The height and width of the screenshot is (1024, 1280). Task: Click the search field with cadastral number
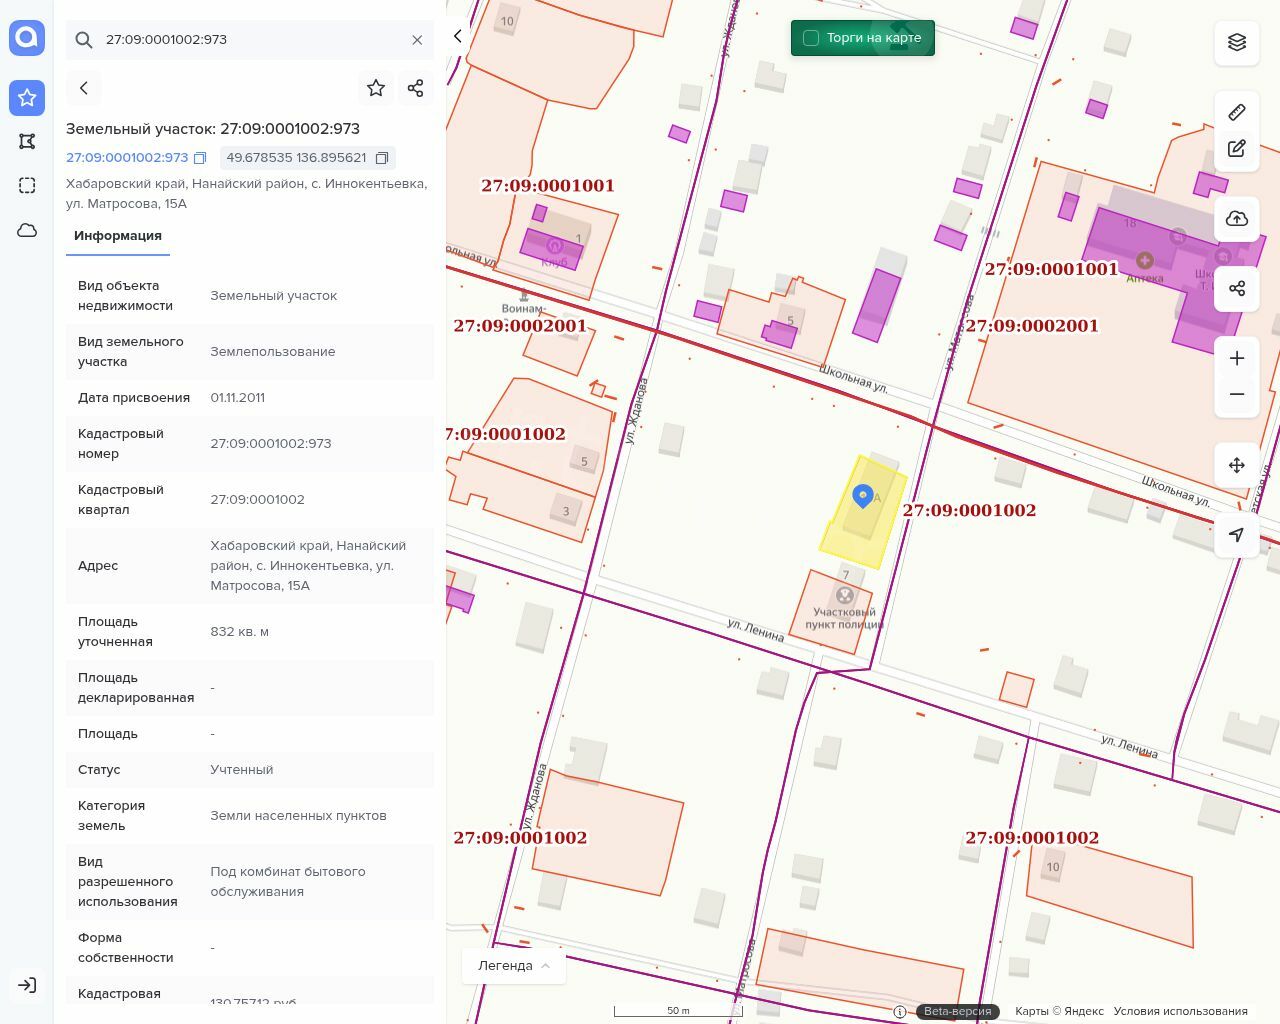click(x=250, y=40)
